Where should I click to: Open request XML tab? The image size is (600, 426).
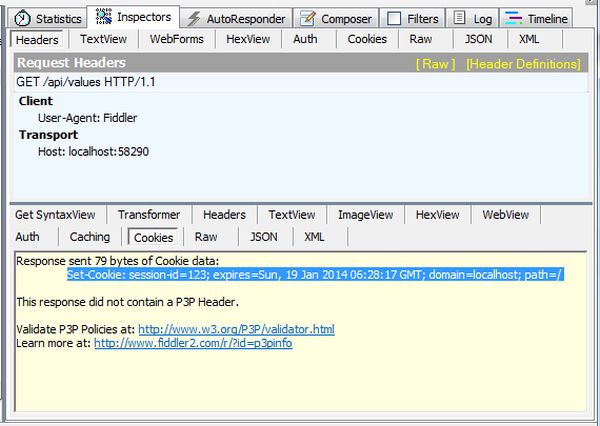tap(529, 39)
